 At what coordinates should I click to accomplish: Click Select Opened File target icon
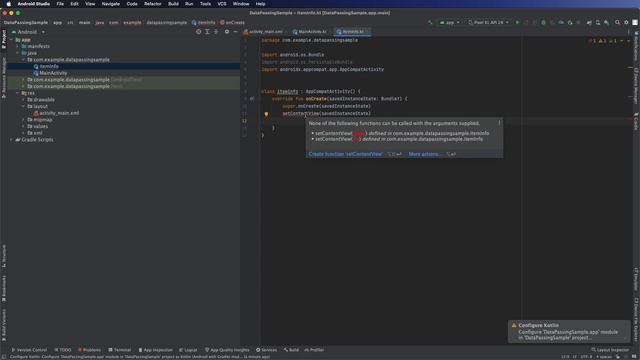tap(198, 32)
